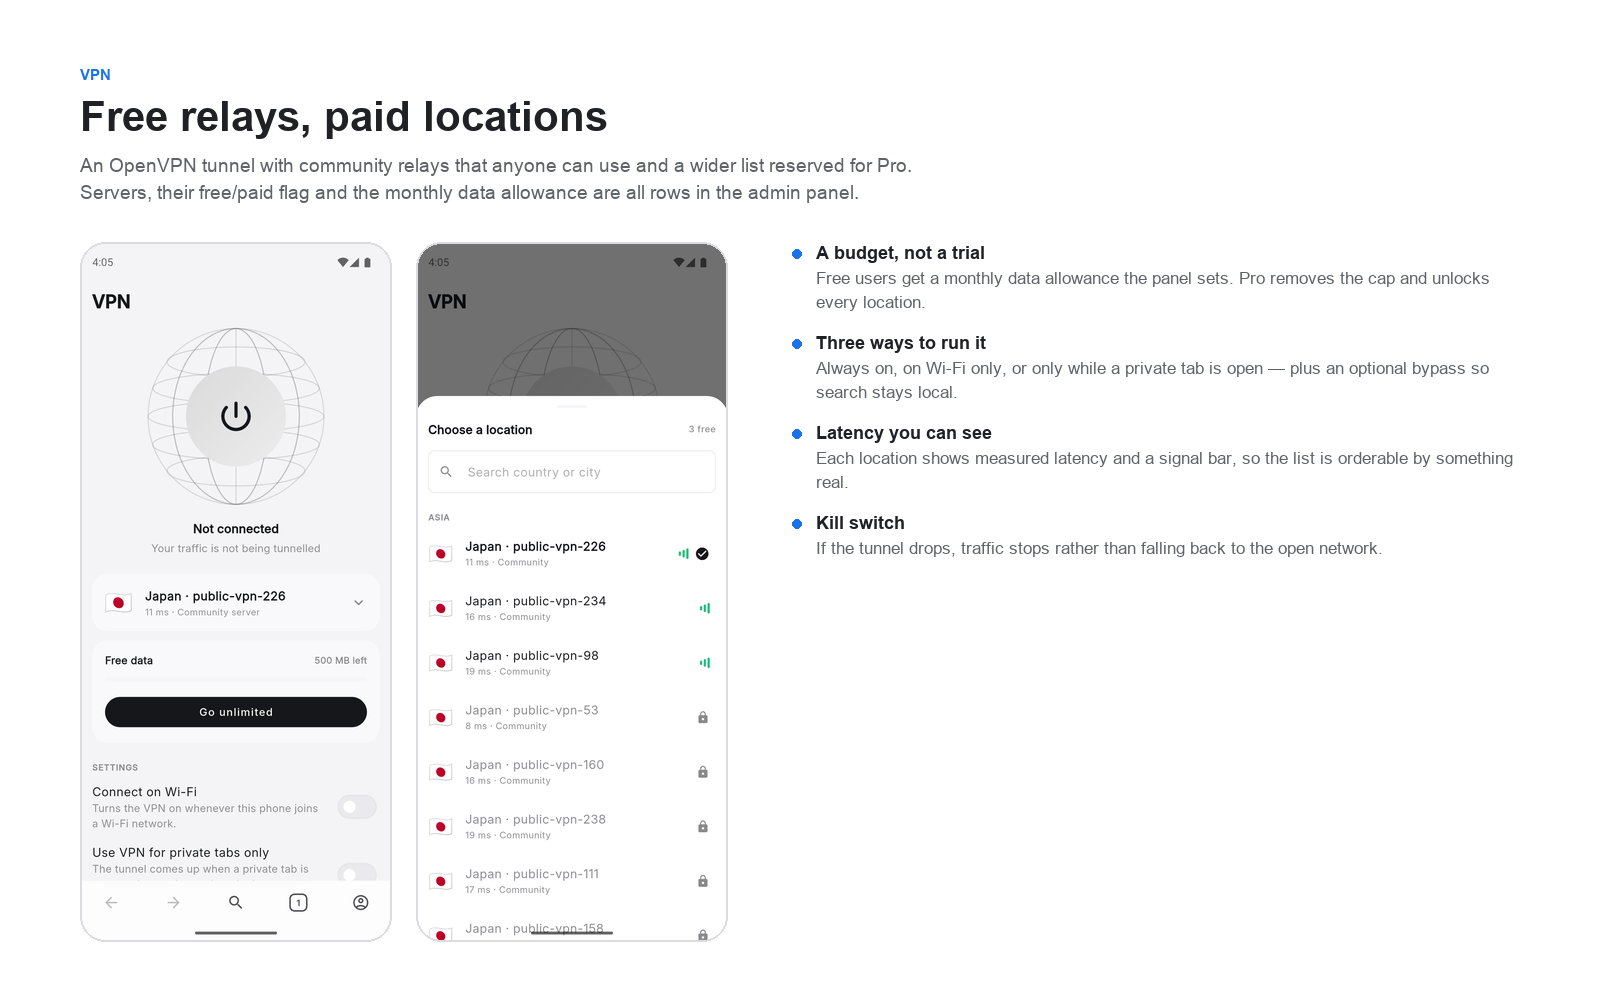Click the SETTINGS section label
This screenshot has height=1000, width=1600.
point(115,768)
